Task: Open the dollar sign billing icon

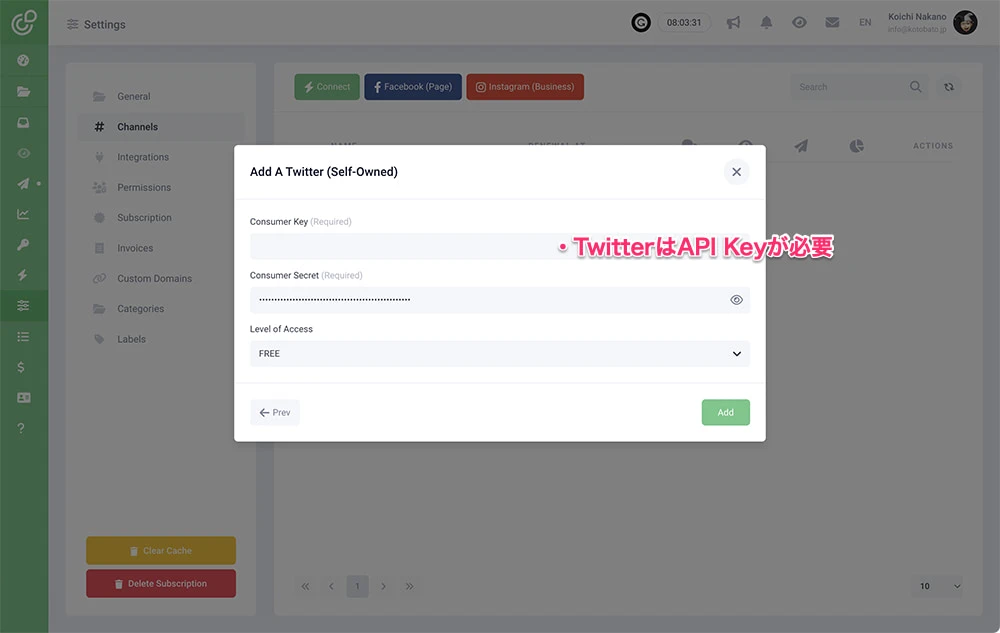Action: click(21, 367)
